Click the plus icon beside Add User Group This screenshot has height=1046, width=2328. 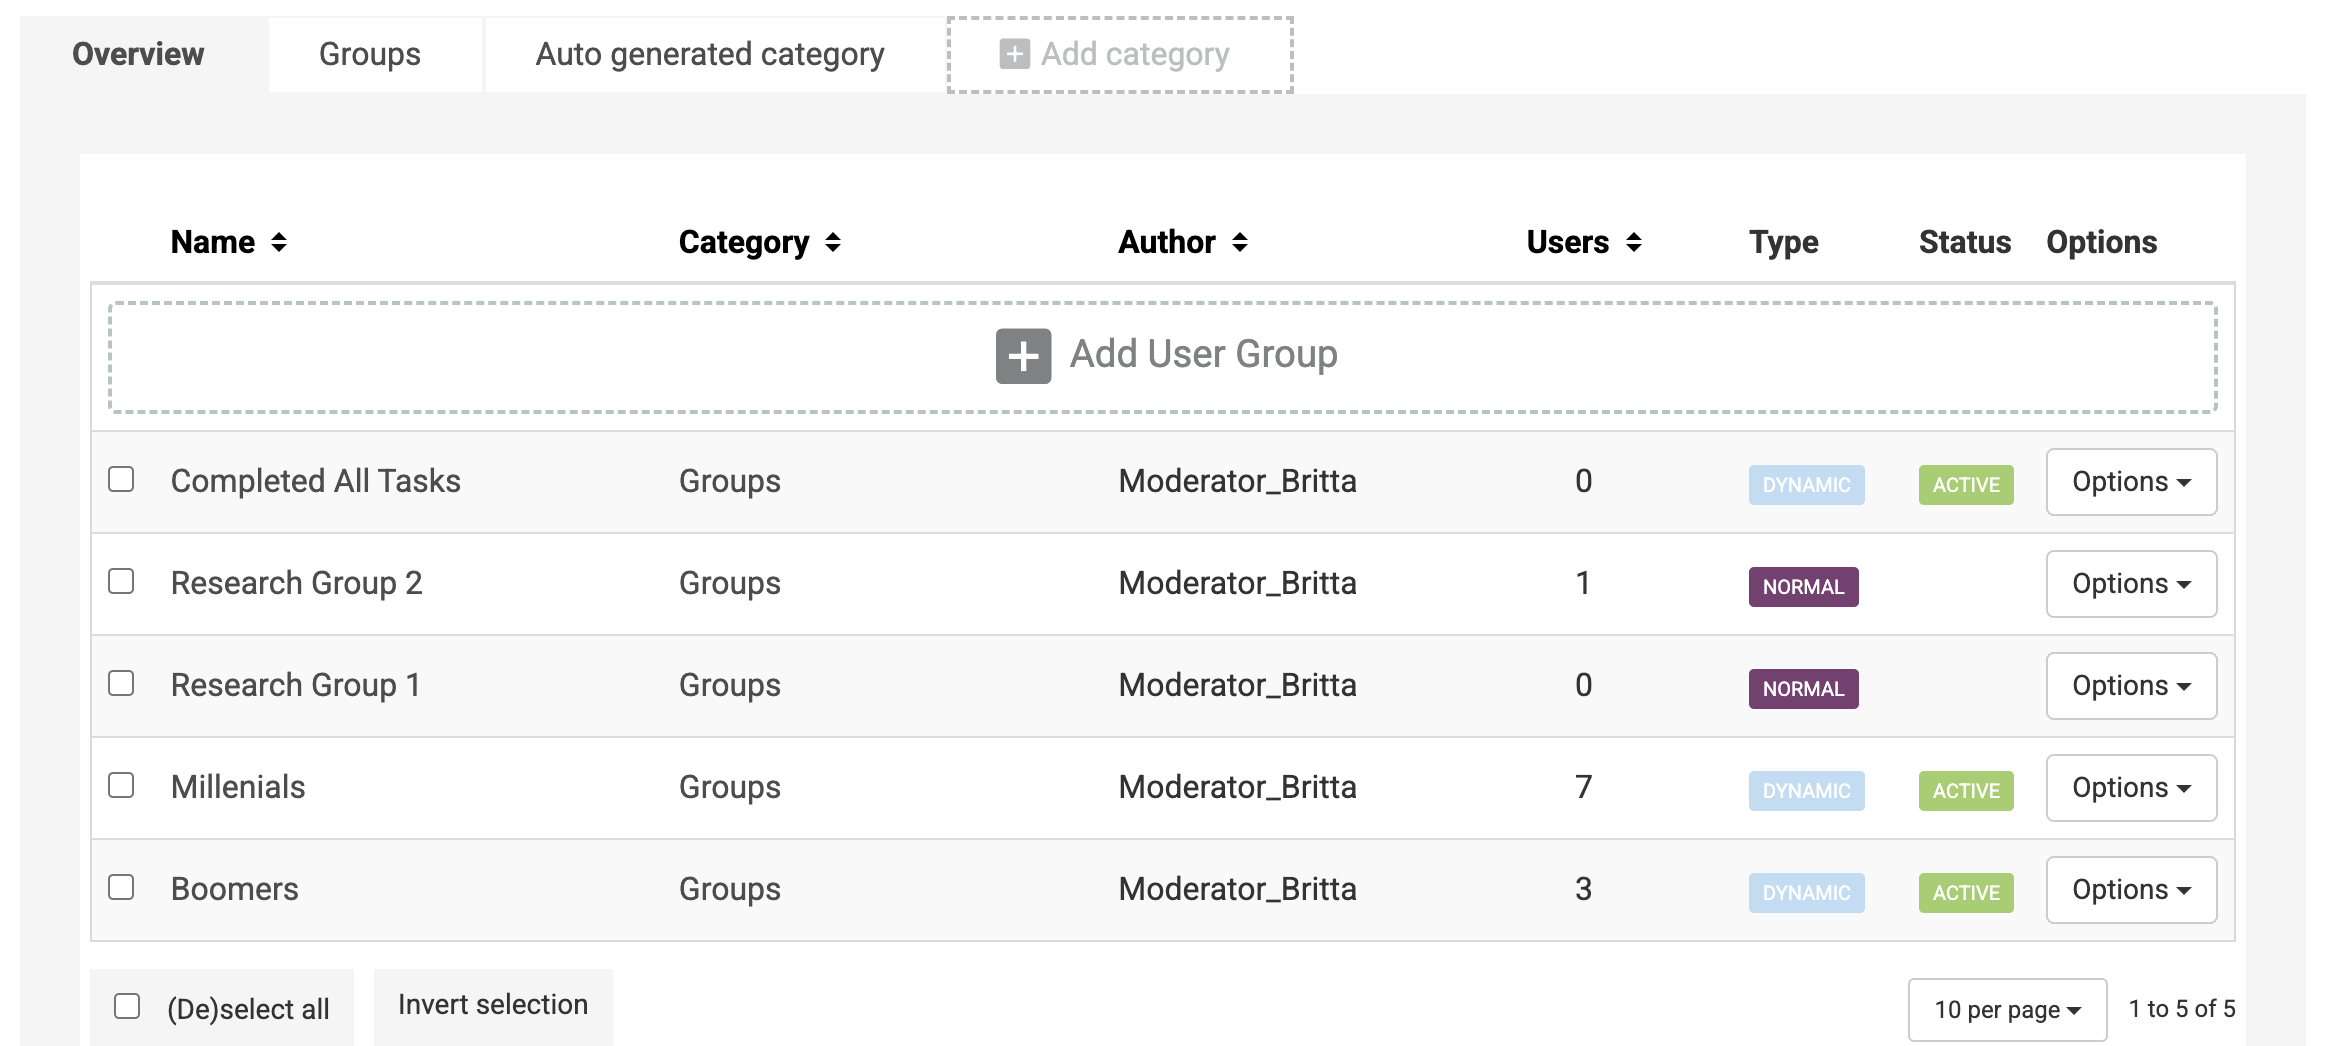click(1023, 356)
